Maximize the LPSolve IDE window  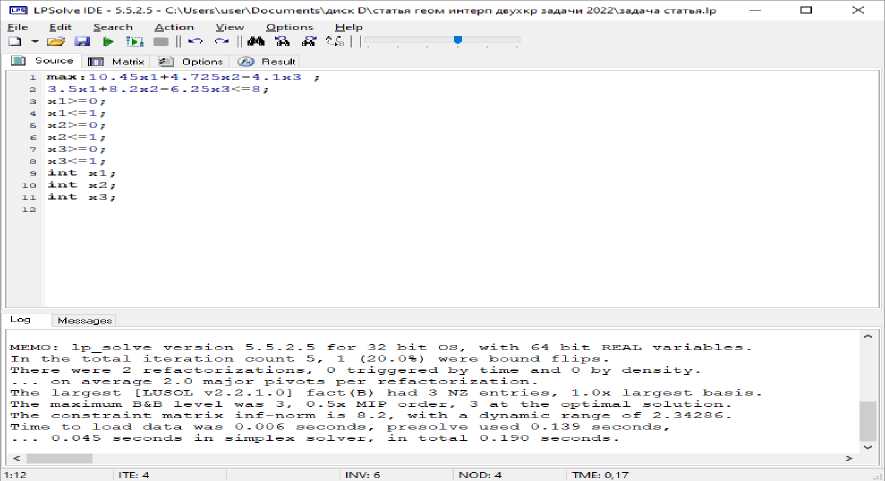coord(807,10)
